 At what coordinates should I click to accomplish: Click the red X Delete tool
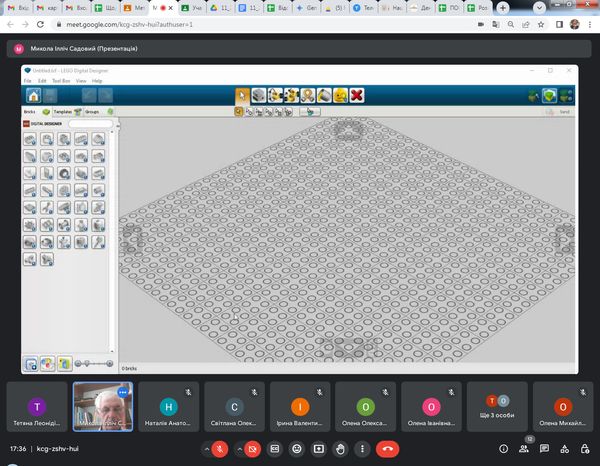pyautogui.click(x=356, y=95)
